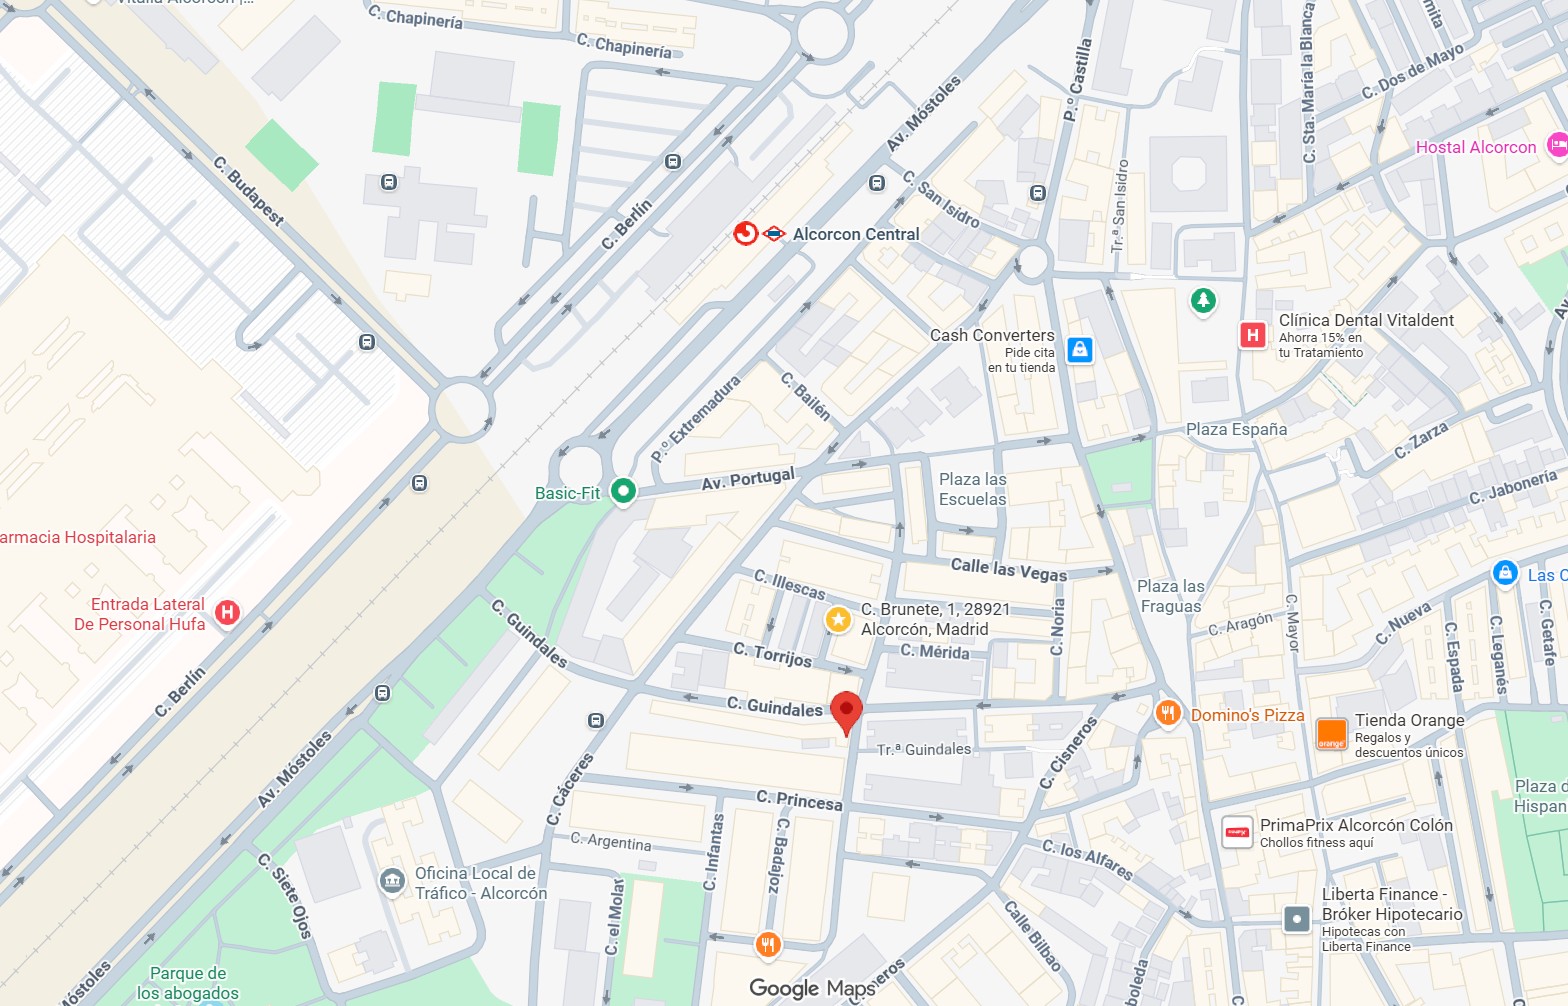The image size is (1568, 1006).
Task: Select the bus stop icon on C. Cáceres
Action: pos(596,720)
